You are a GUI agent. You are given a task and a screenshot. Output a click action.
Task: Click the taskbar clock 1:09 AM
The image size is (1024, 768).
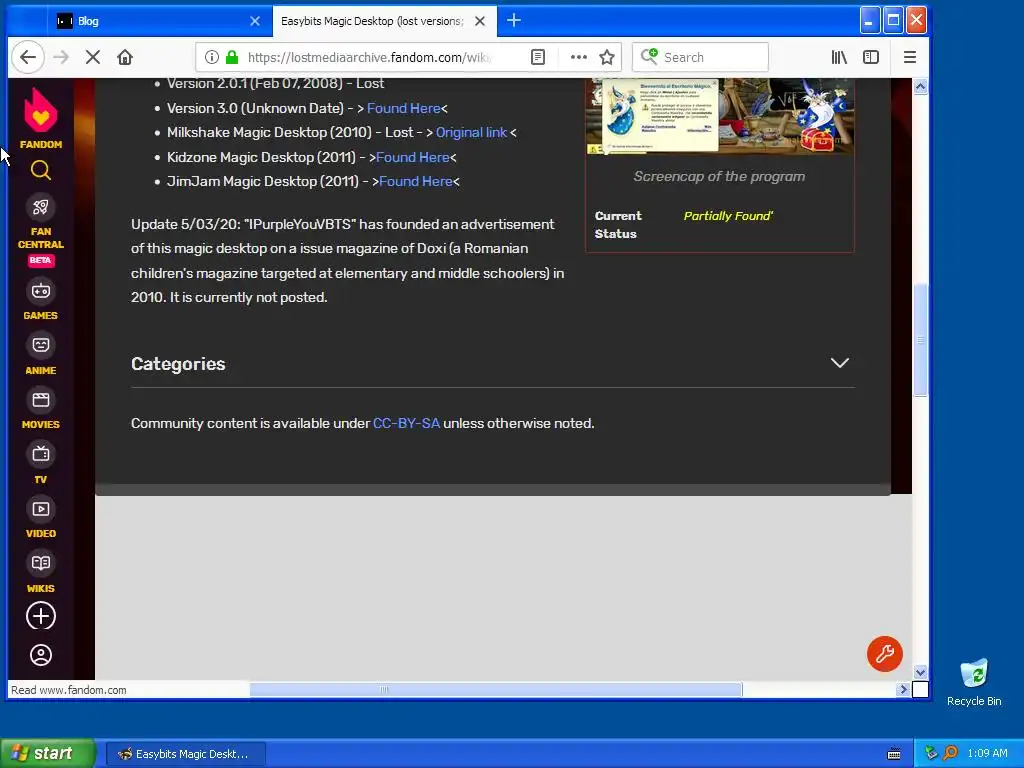coord(987,754)
